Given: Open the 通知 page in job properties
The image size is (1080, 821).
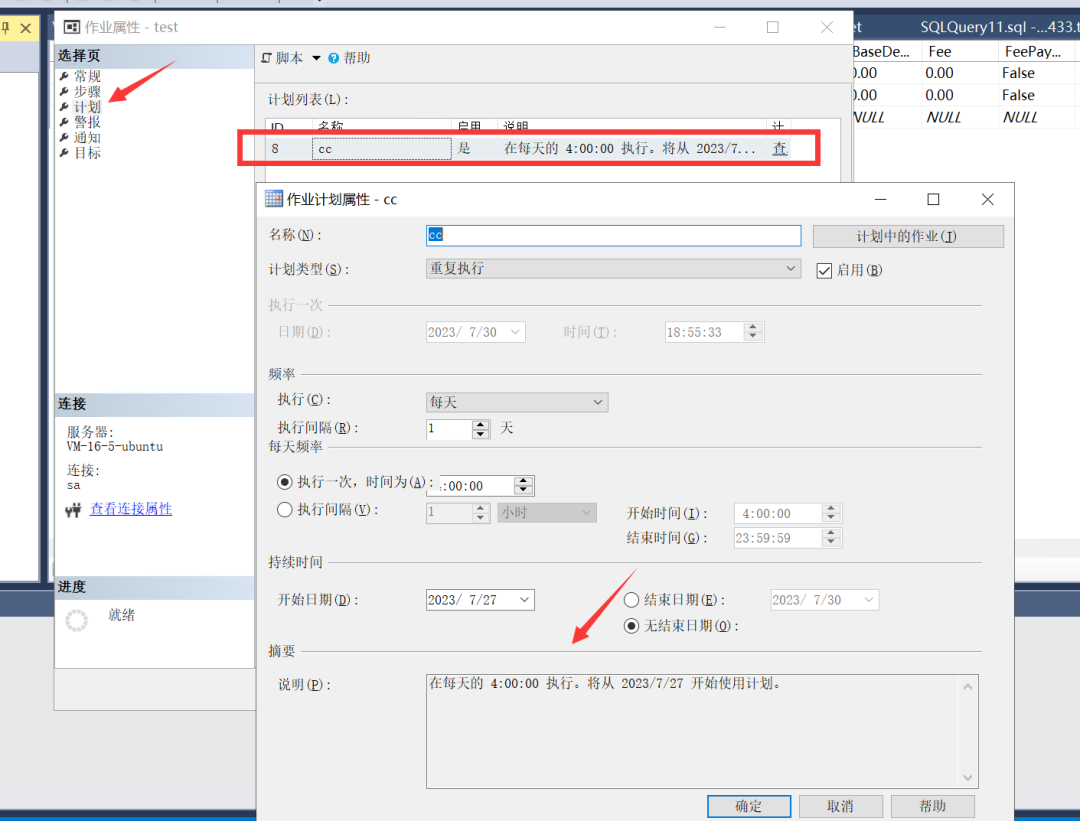Looking at the screenshot, I should [87, 138].
